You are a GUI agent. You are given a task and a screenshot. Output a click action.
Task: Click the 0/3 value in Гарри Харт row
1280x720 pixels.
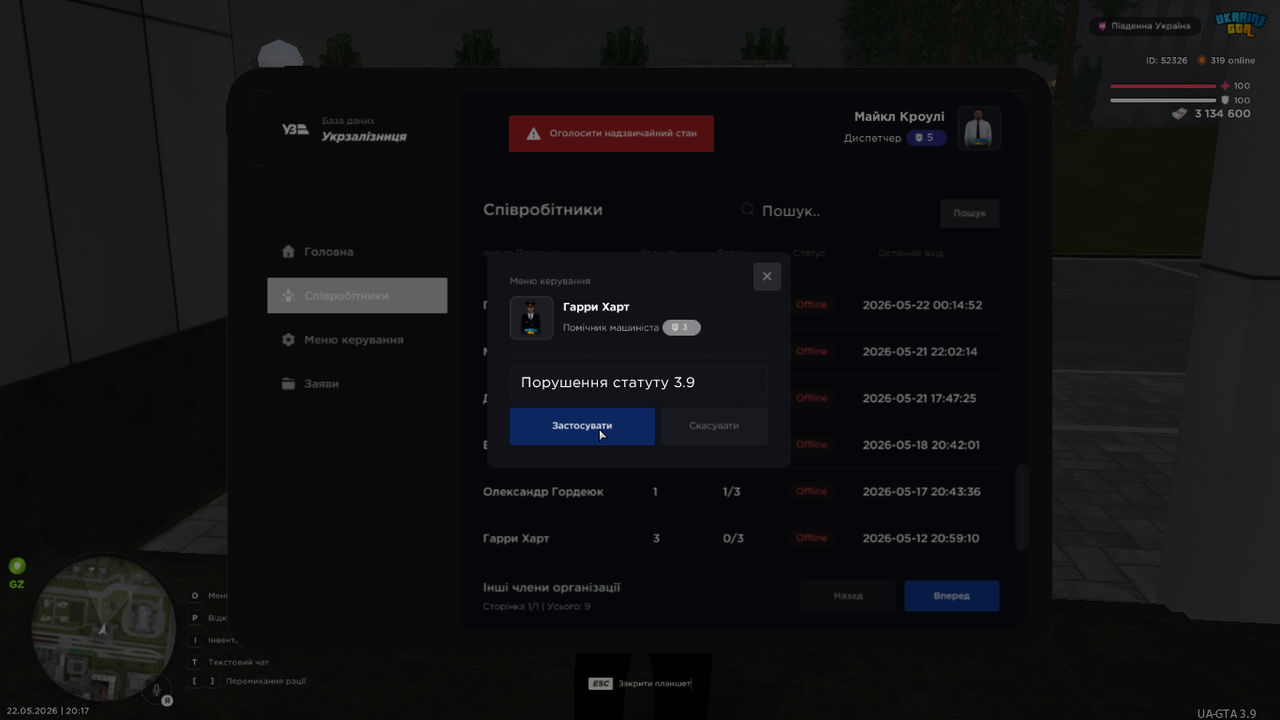(x=733, y=539)
